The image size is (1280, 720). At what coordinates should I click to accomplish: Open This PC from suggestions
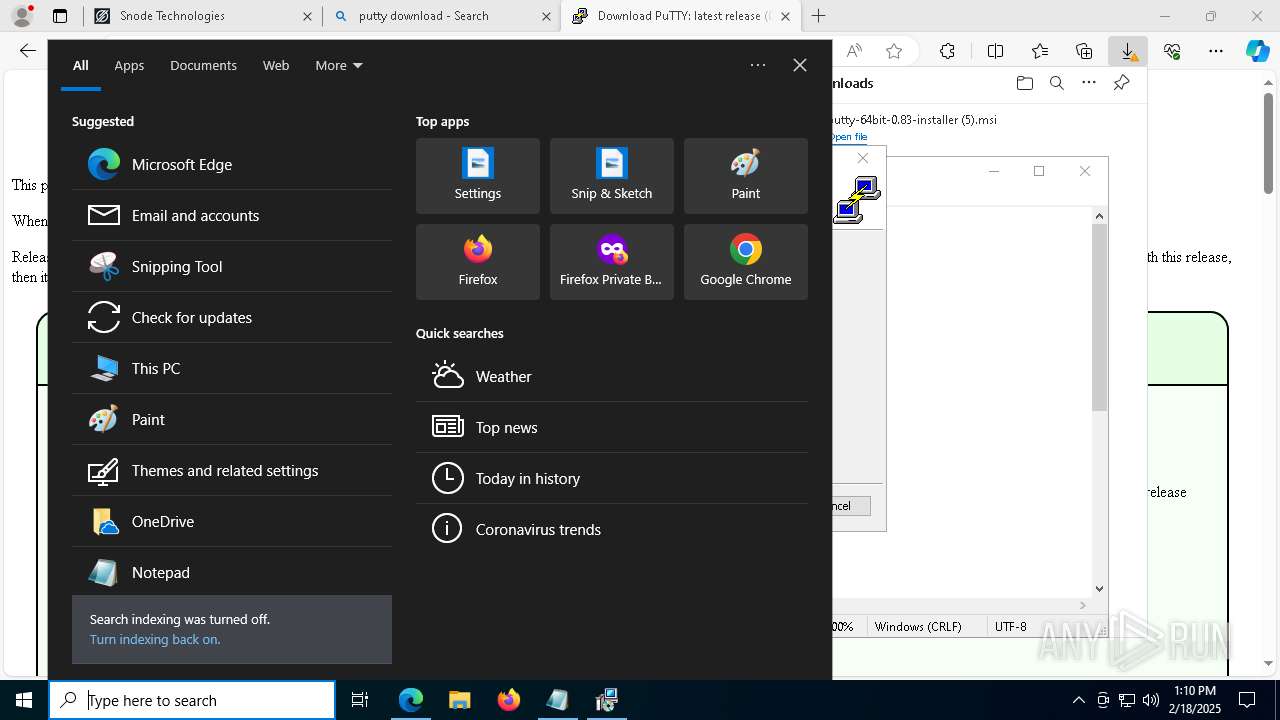[231, 368]
